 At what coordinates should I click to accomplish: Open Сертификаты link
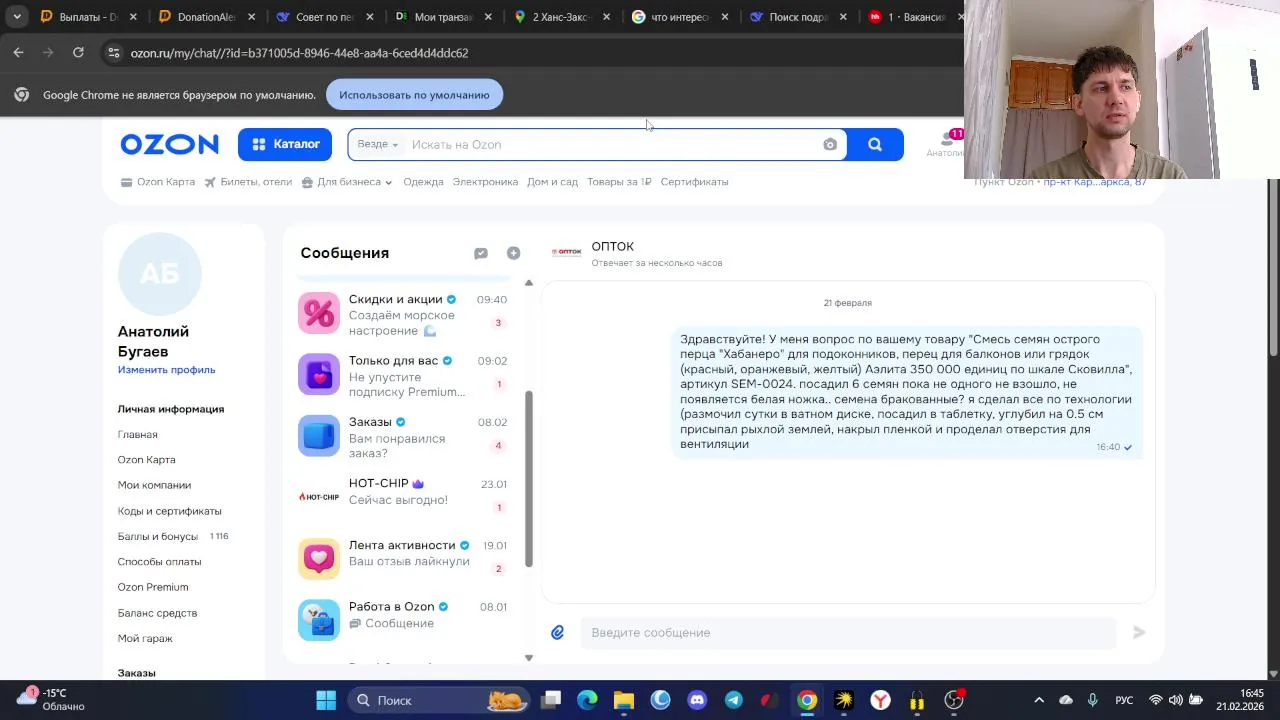(694, 182)
